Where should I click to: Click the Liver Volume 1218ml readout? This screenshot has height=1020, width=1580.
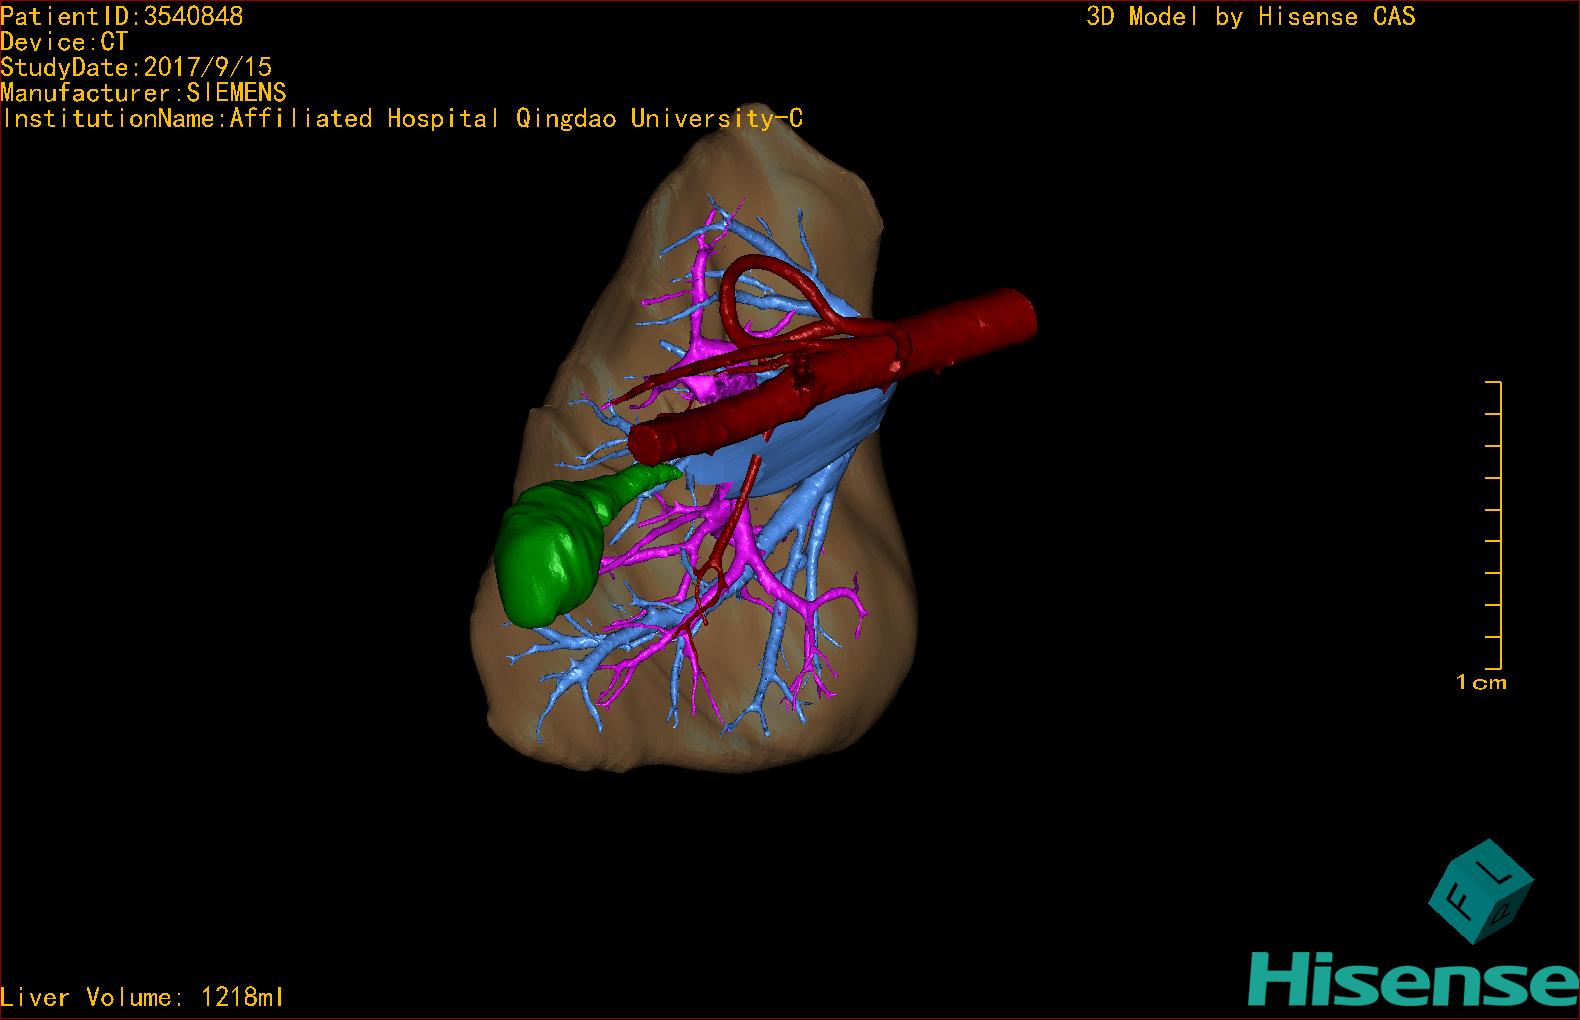click(142, 997)
